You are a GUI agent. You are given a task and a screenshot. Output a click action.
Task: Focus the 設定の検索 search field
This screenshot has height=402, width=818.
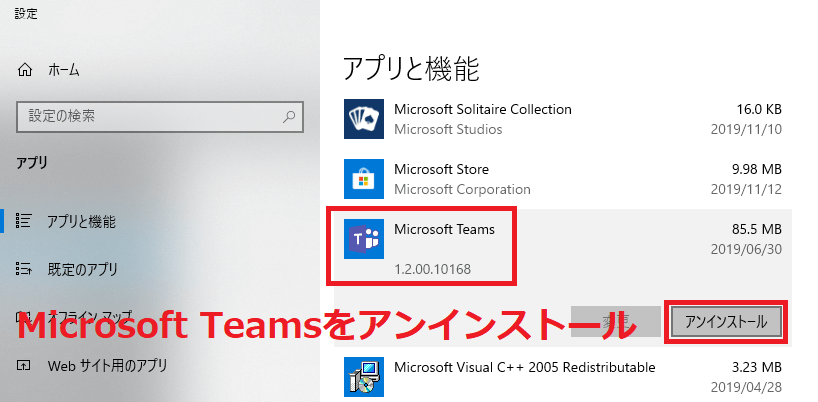click(160, 116)
